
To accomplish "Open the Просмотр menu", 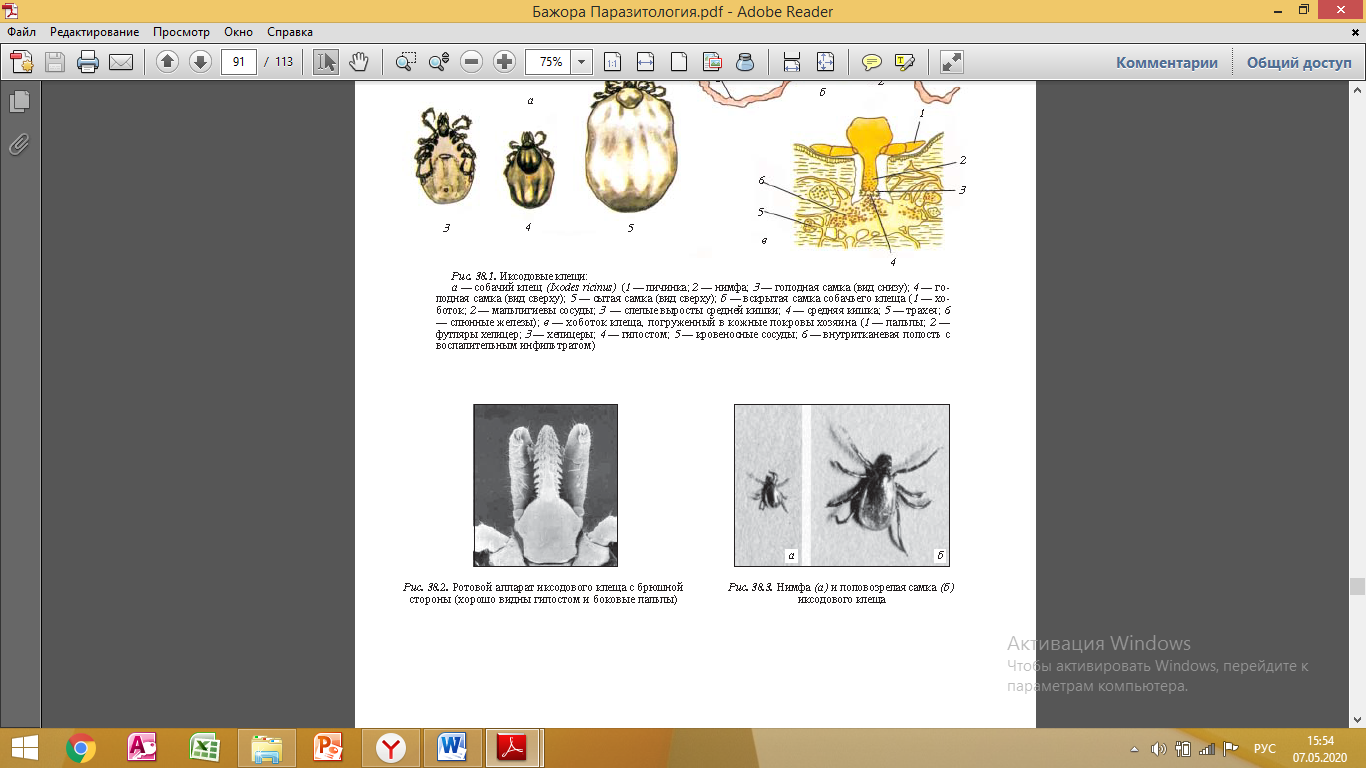I will tap(181, 32).
